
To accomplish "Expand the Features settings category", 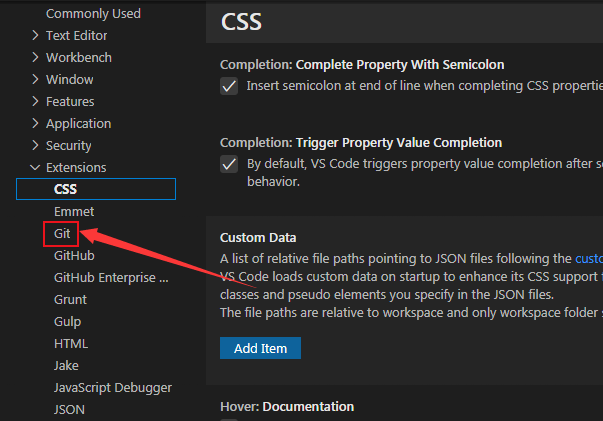I will click(70, 102).
